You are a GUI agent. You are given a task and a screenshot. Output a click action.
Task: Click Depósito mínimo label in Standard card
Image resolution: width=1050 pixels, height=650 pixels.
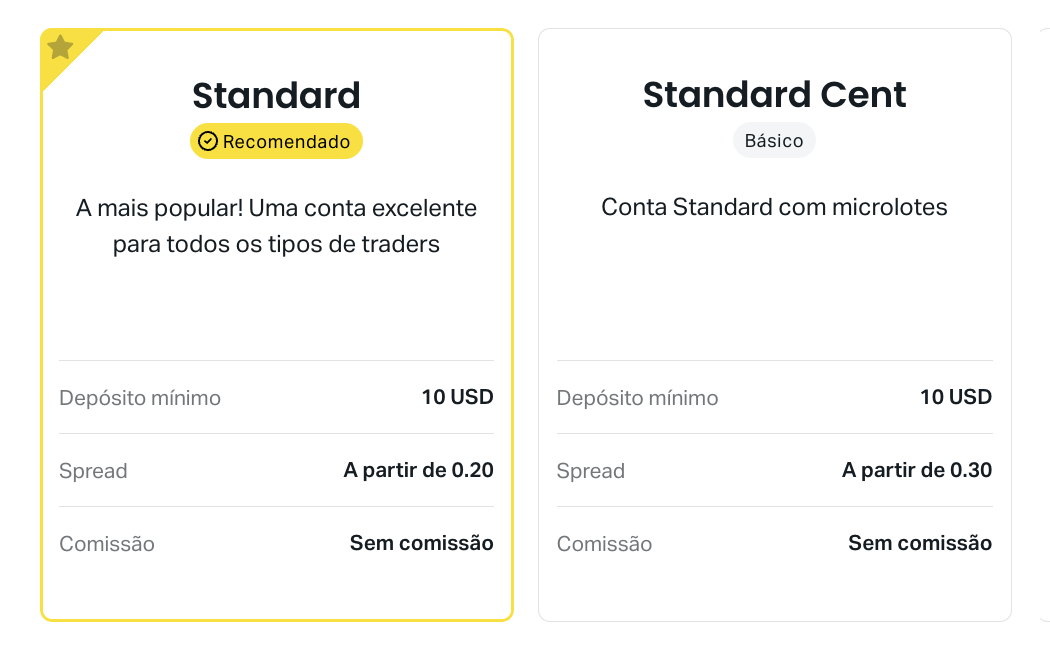coord(140,398)
